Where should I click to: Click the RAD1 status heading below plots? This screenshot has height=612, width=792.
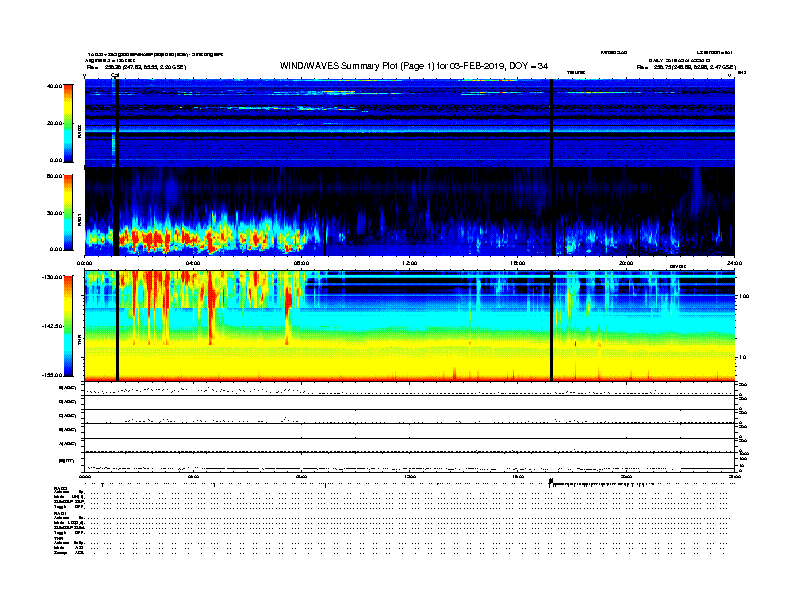point(60,514)
